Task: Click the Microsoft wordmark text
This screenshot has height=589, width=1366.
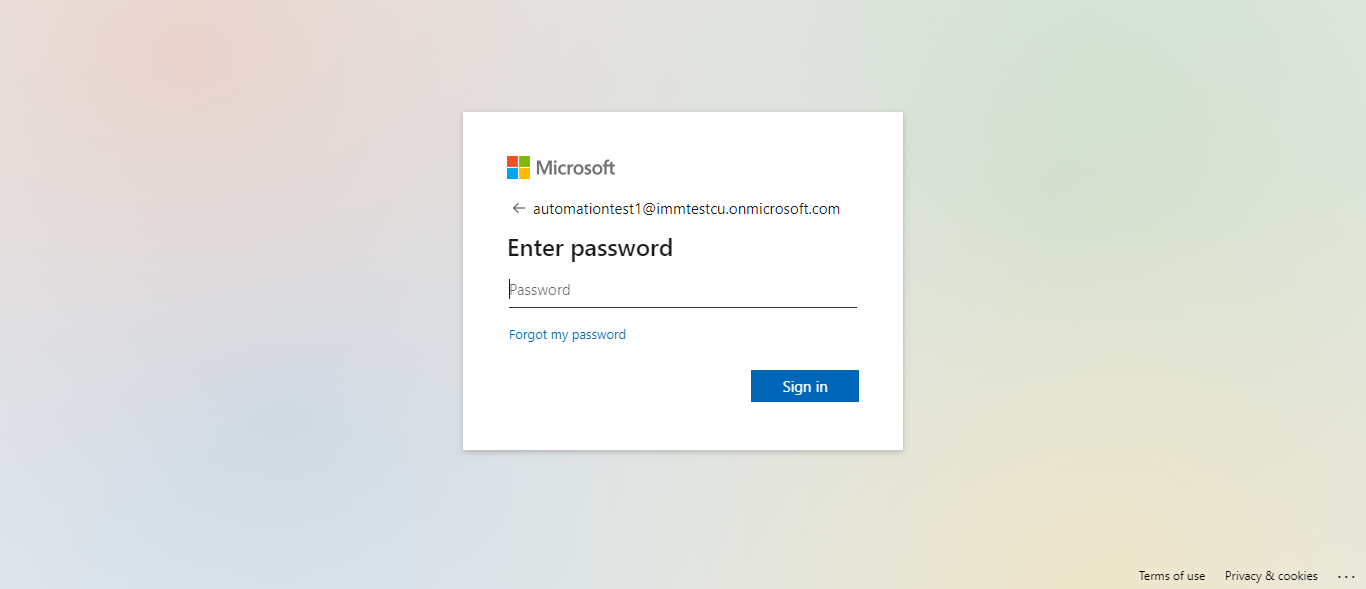Action: pyautogui.click(x=575, y=168)
